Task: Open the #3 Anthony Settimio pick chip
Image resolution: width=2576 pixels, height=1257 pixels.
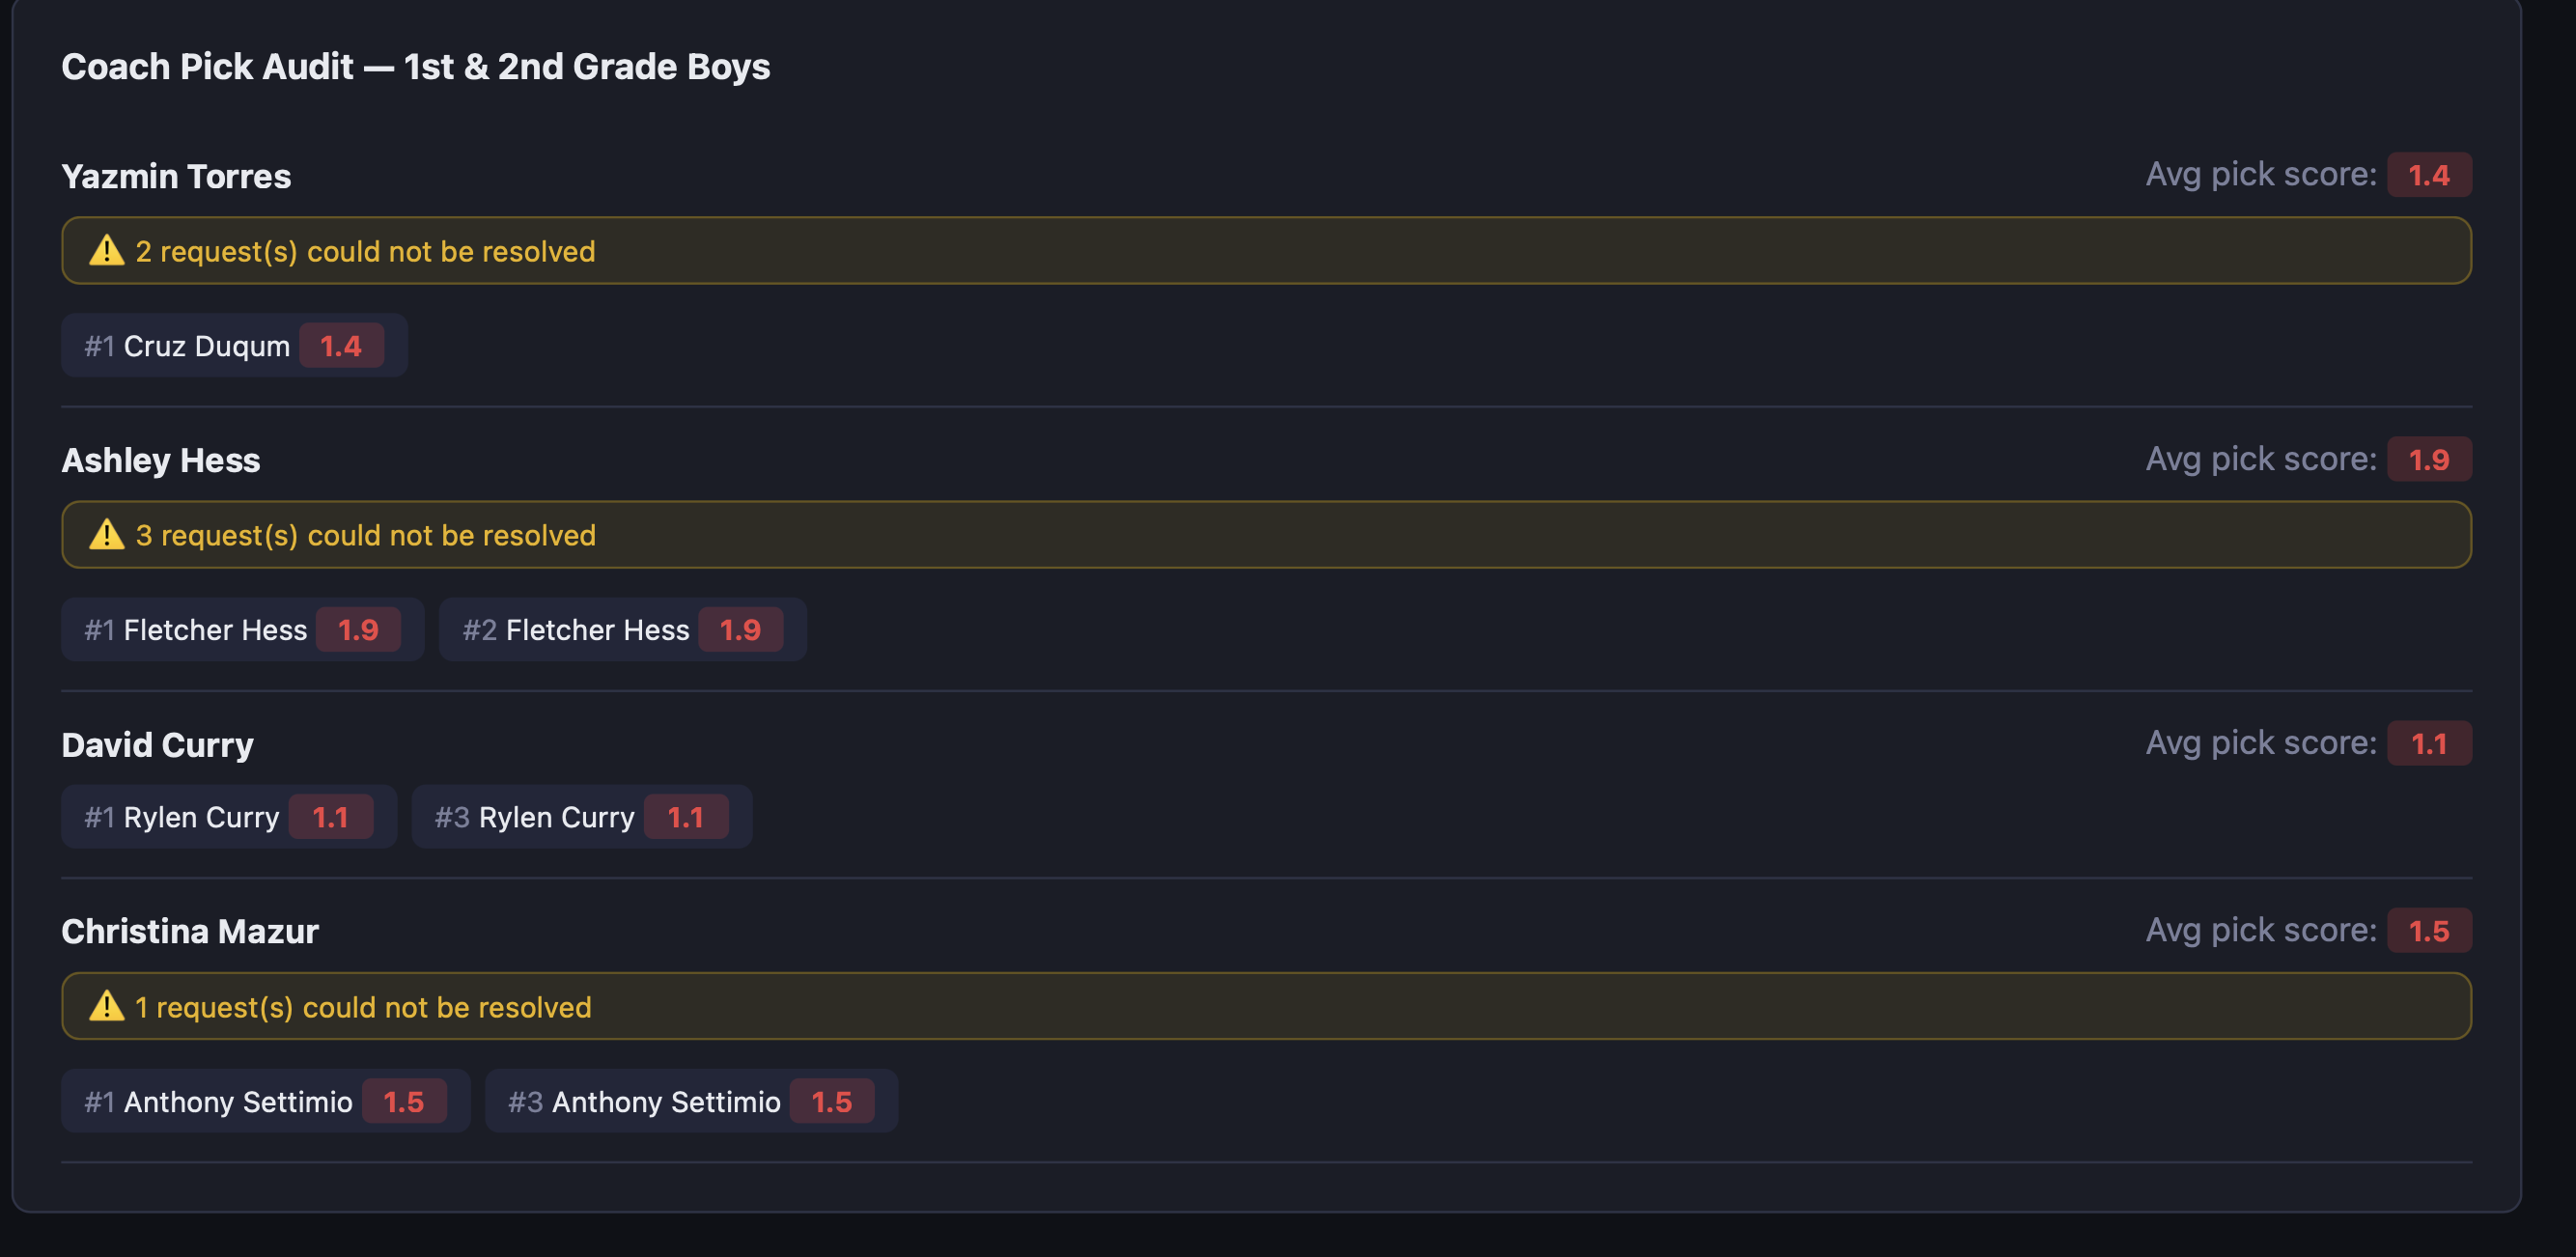Action: click(x=691, y=1101)
